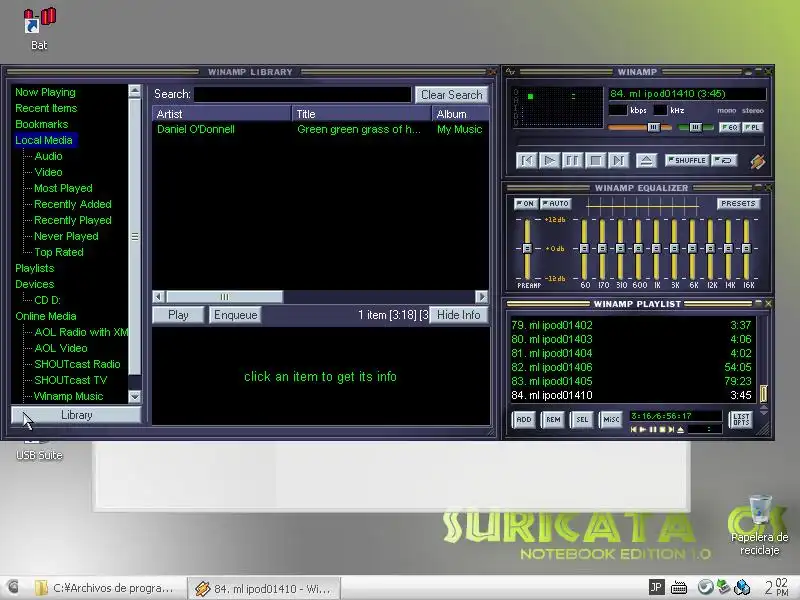Open the equalizer PRESETS menu

pyautogui.click(x=738, y=204)
